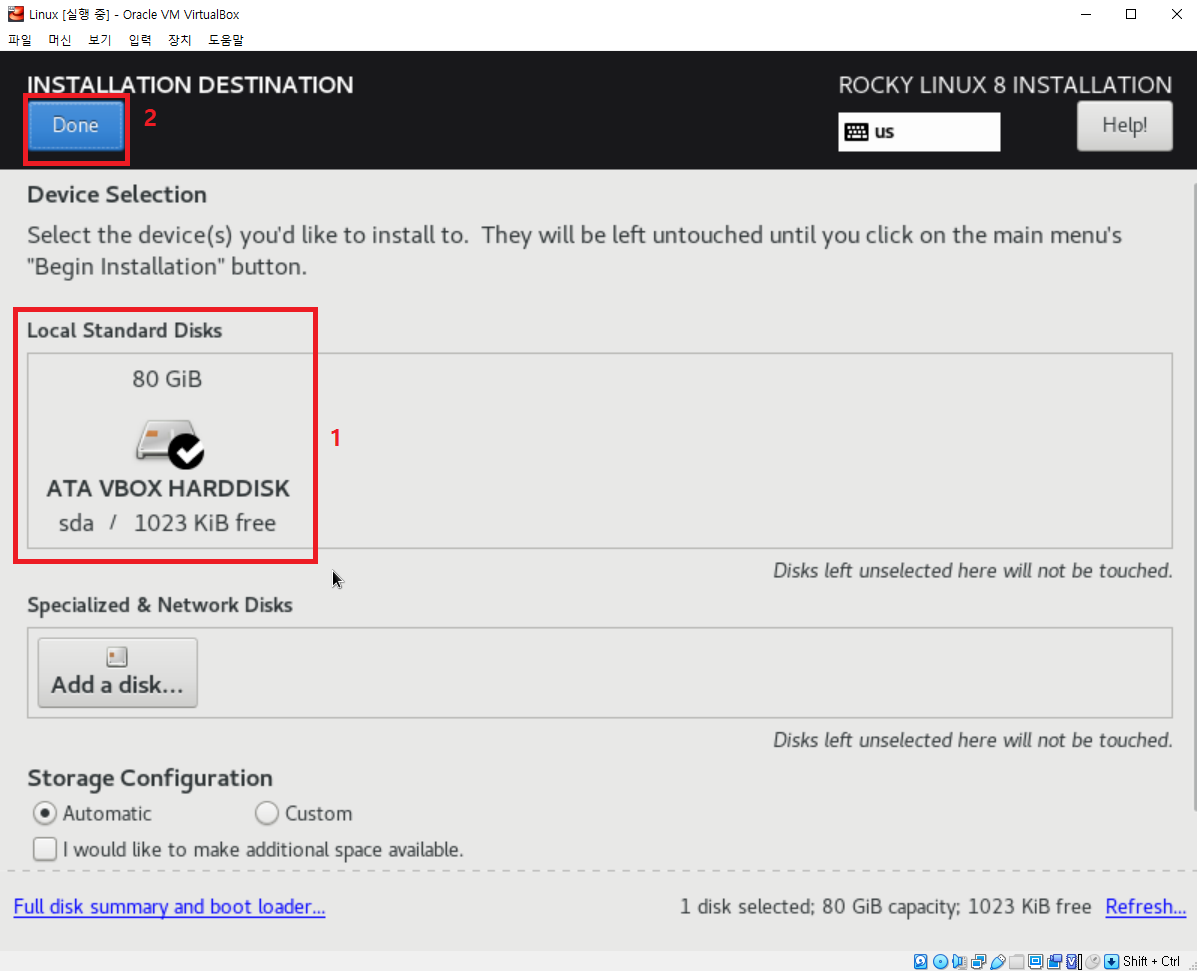Click the CPU virtualization status icon
The height and width of the screenshot is (971, 1197).
1074,961
